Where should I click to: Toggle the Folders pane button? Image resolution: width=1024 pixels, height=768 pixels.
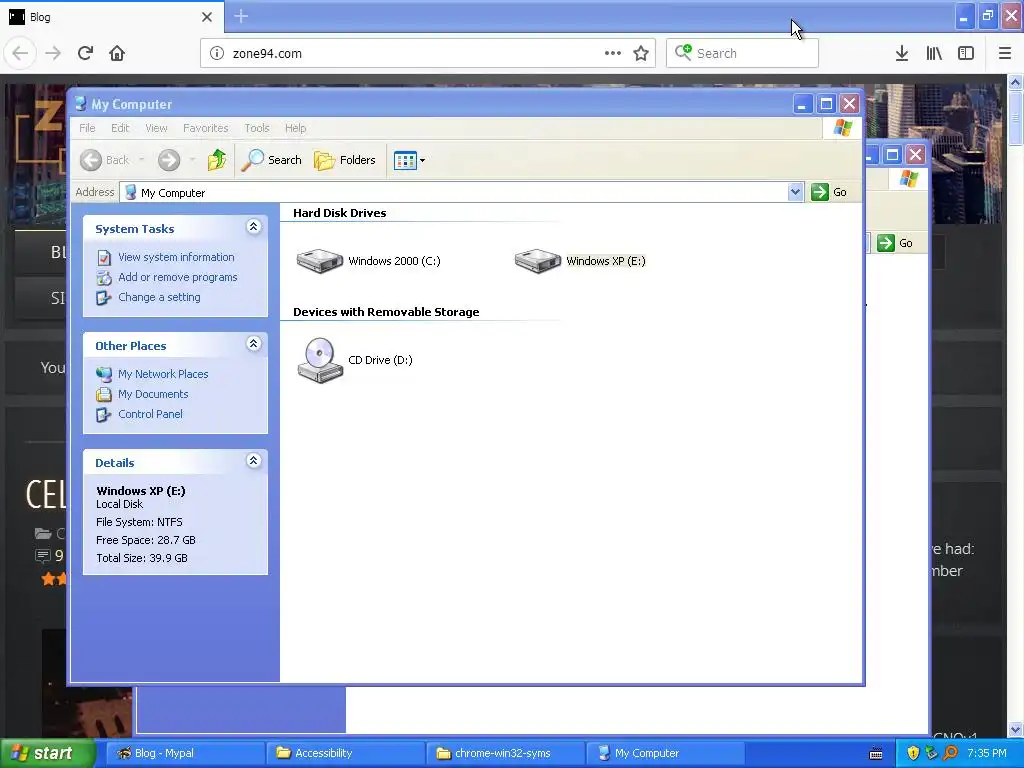(x=345, y=160)
